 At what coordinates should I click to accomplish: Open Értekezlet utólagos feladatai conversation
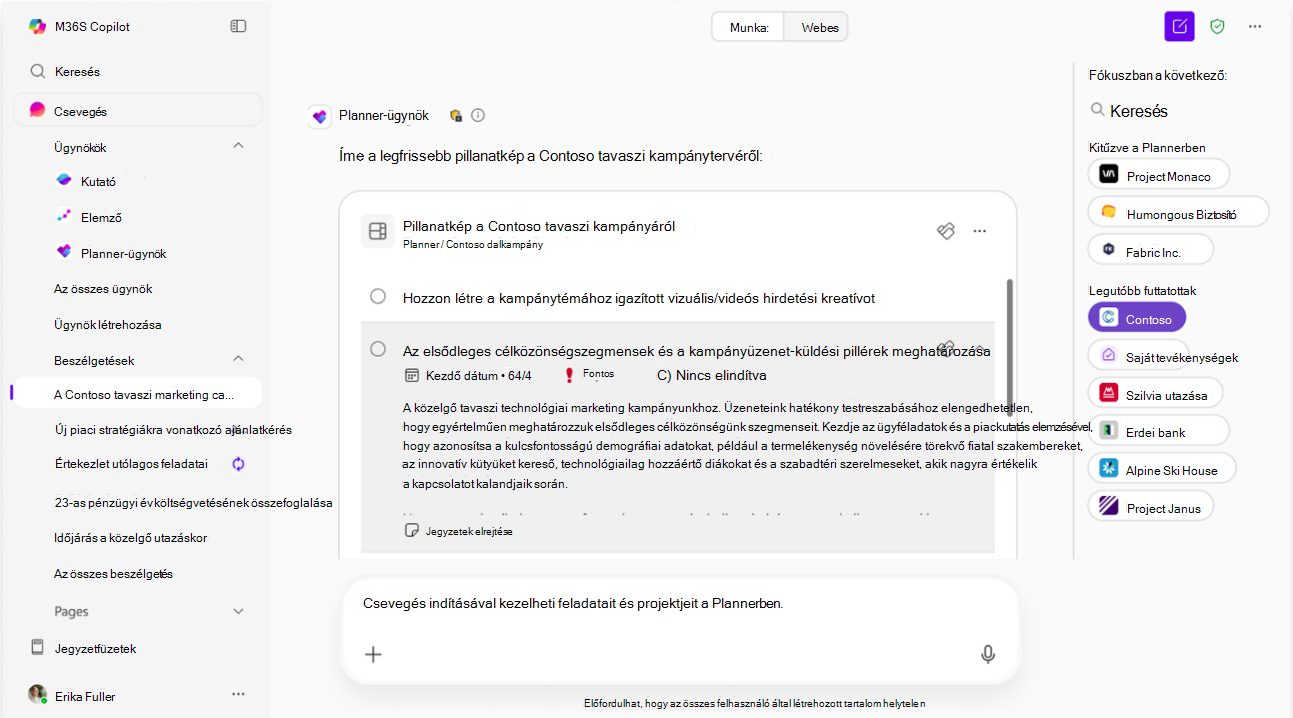[130, 464]
